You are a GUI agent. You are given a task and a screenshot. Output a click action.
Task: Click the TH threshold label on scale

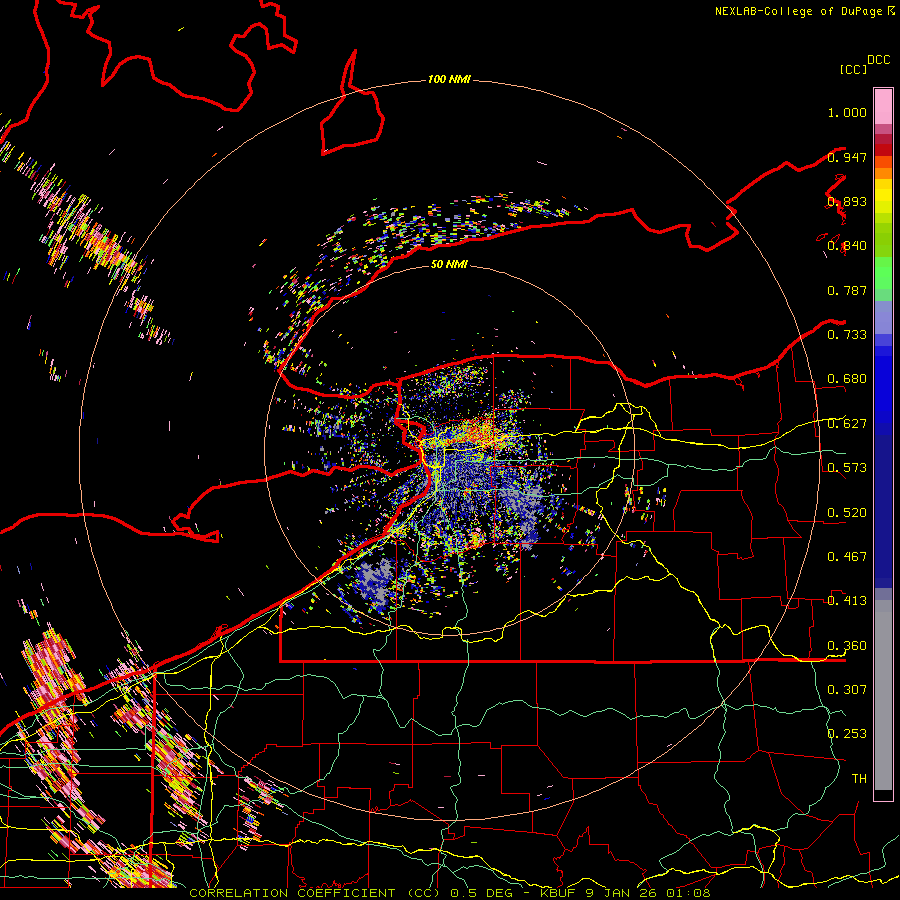point(859,779)
